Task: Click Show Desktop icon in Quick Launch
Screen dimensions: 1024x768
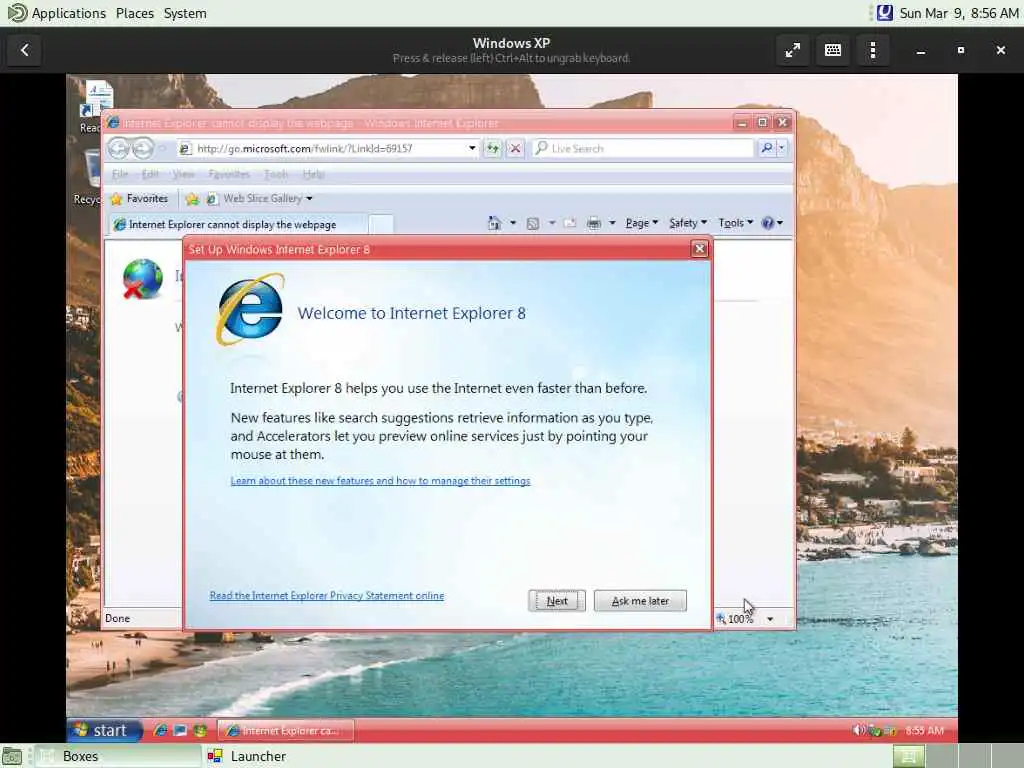Action: point(180,730)
